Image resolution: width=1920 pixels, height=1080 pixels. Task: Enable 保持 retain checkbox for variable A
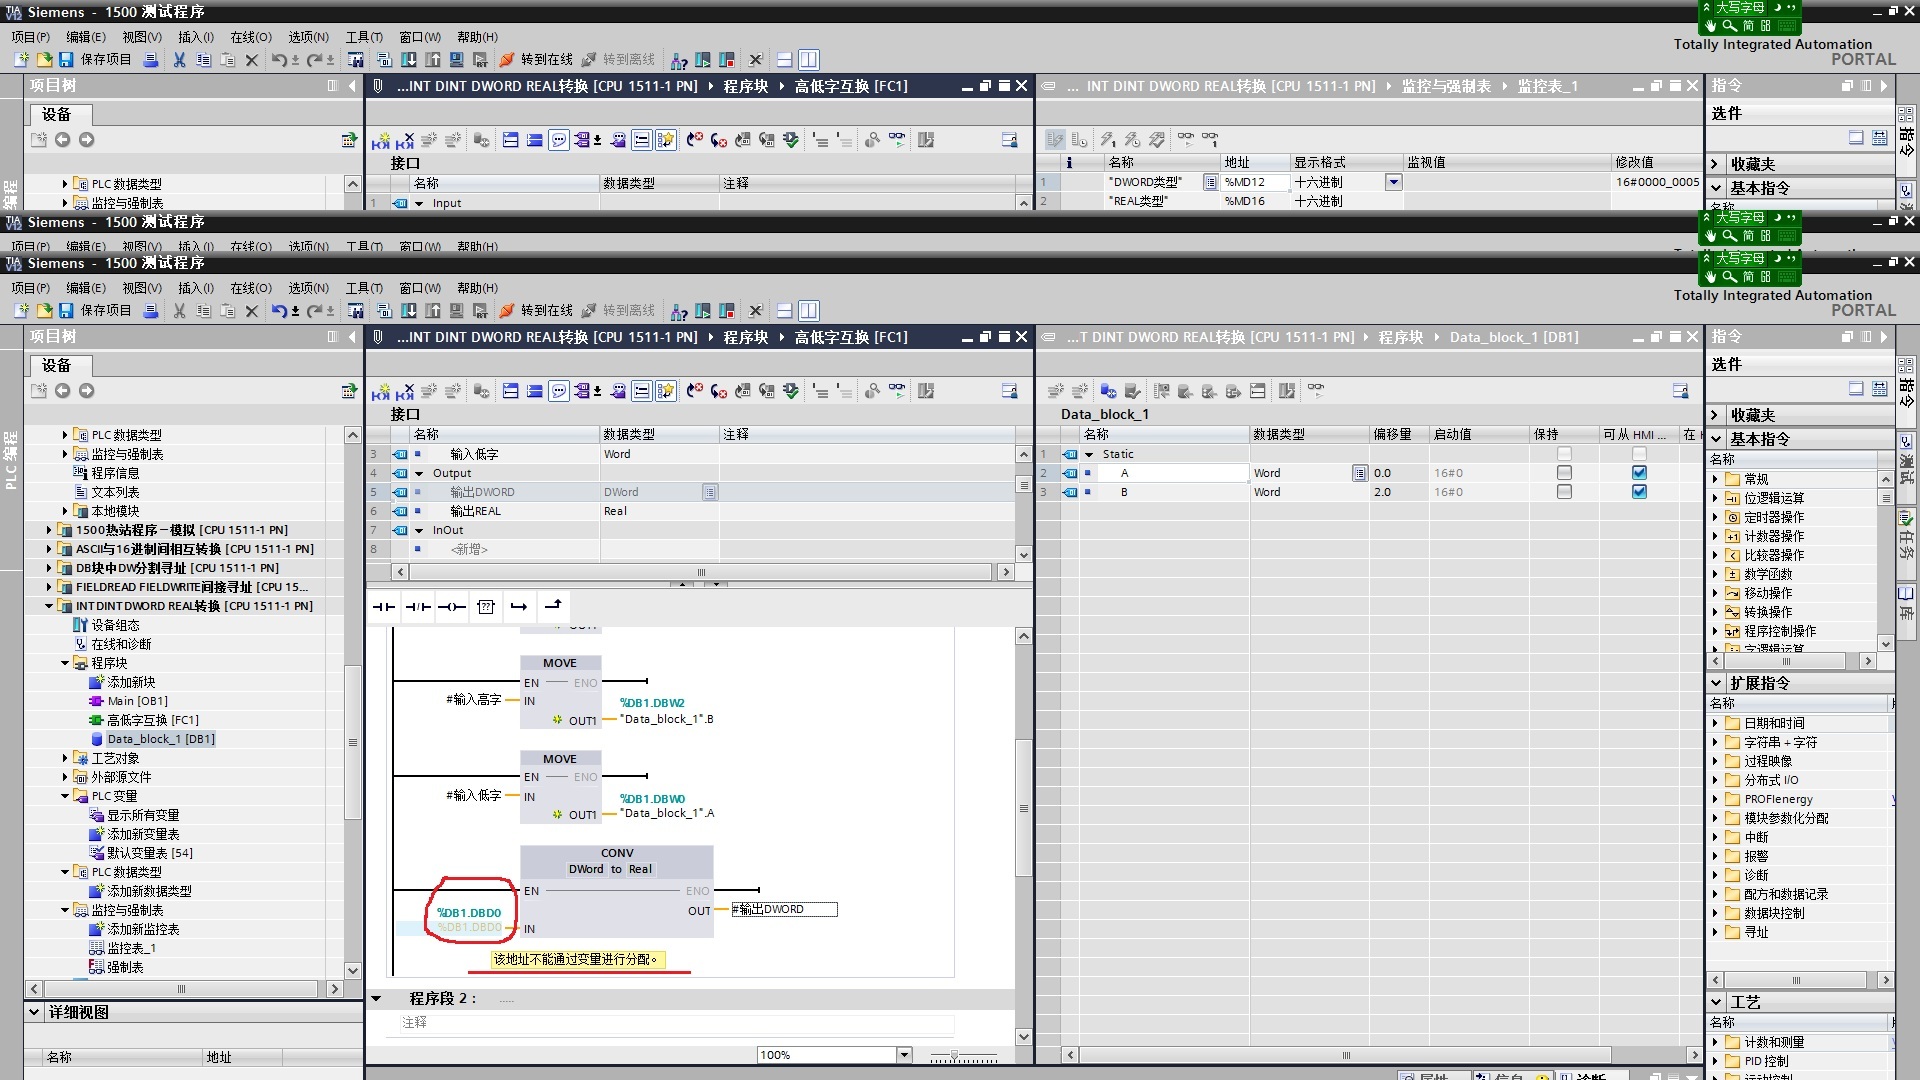(x=1564, y=473)
